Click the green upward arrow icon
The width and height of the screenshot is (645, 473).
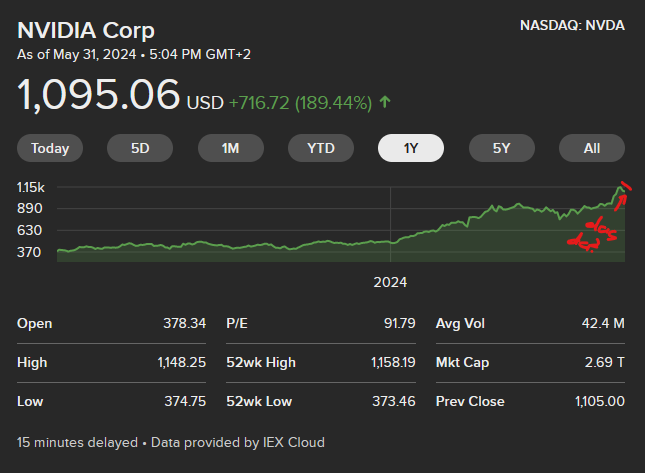tap(386, 102)
